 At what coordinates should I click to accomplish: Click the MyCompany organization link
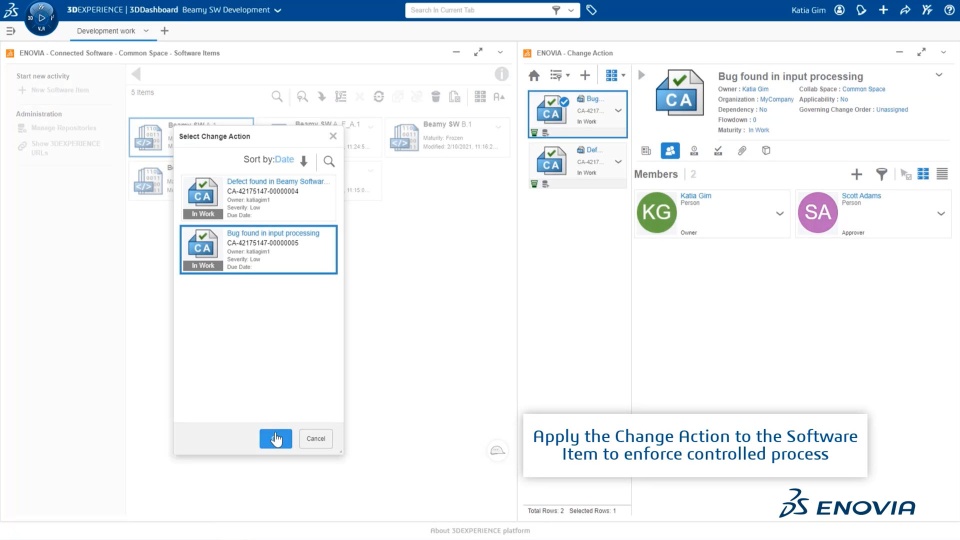pos(776,99)
